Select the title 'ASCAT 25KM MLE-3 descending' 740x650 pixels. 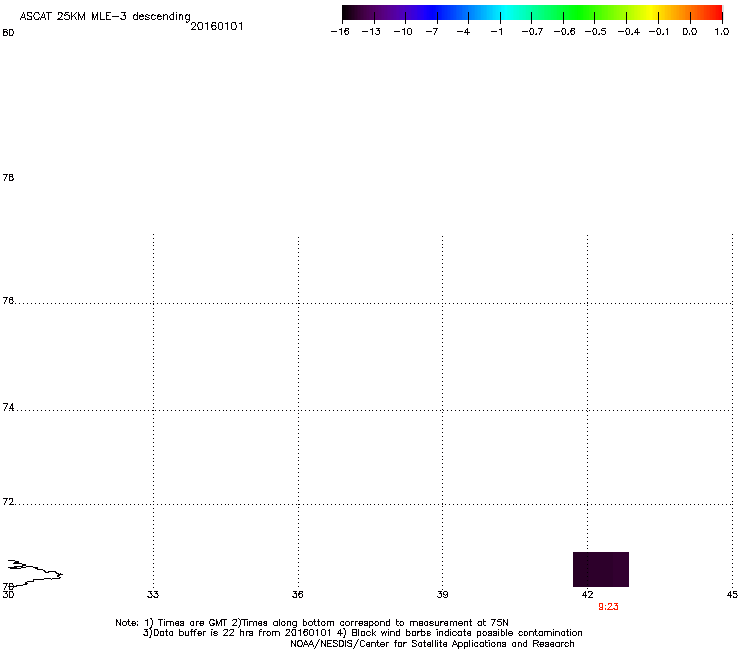tap(105, 17)
